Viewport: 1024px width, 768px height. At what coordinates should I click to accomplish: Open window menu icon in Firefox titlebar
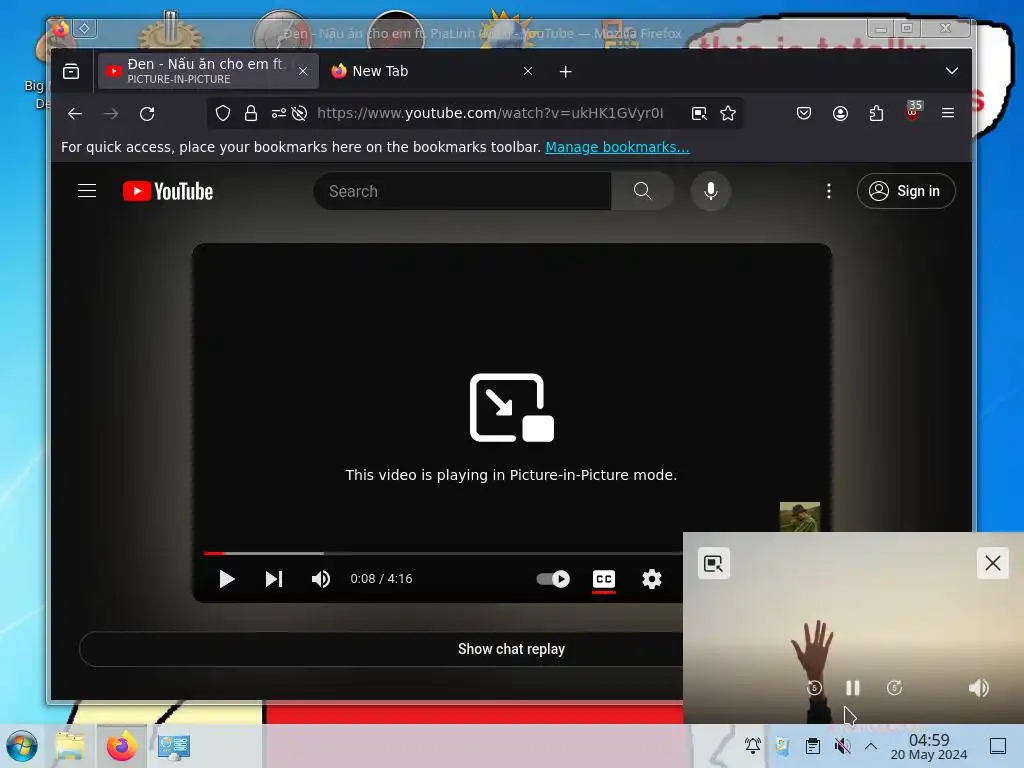click(x=61, y=28)
